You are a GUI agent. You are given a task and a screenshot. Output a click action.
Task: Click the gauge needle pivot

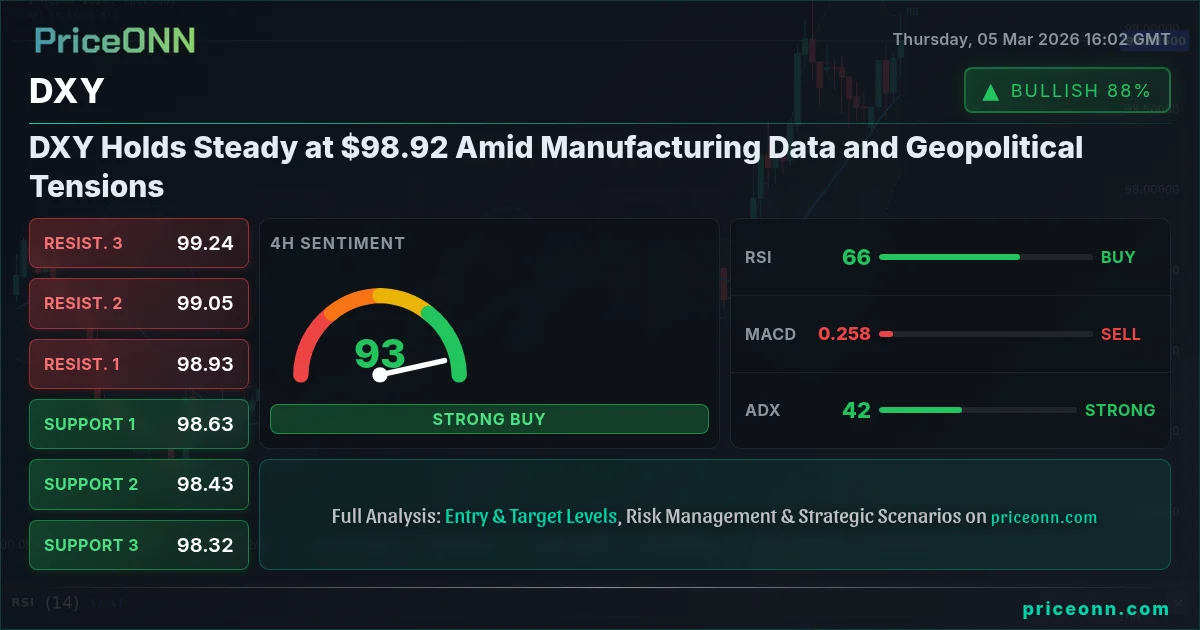click(x=380, y=375)
